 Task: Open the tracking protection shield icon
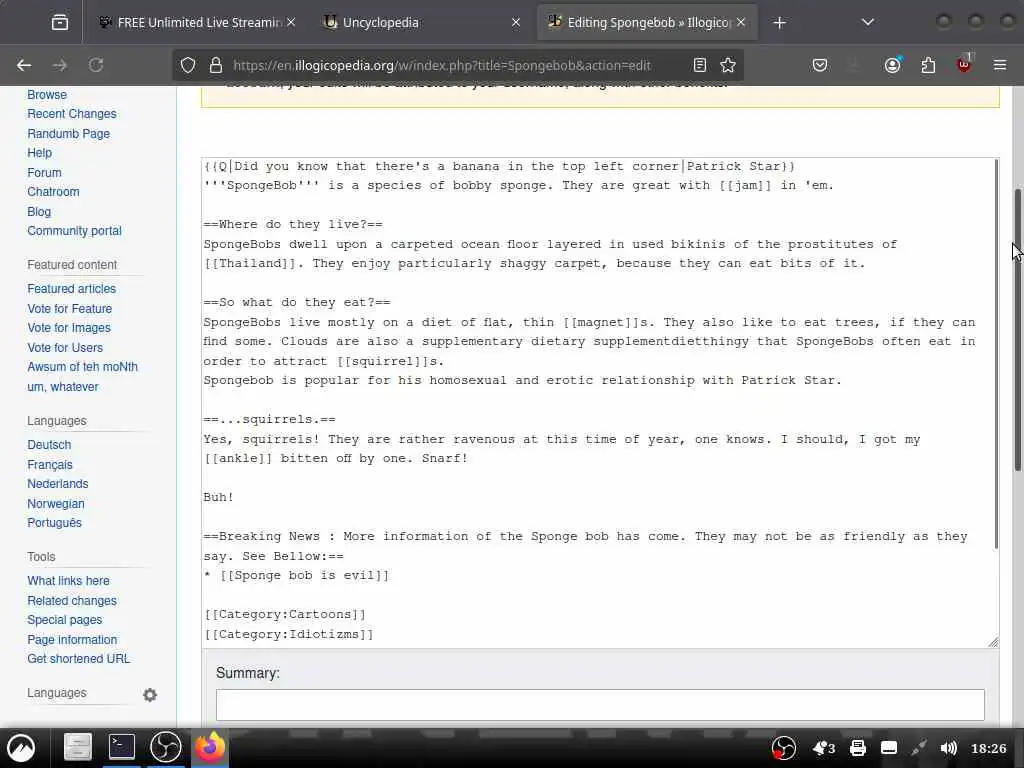click(188, 65)
